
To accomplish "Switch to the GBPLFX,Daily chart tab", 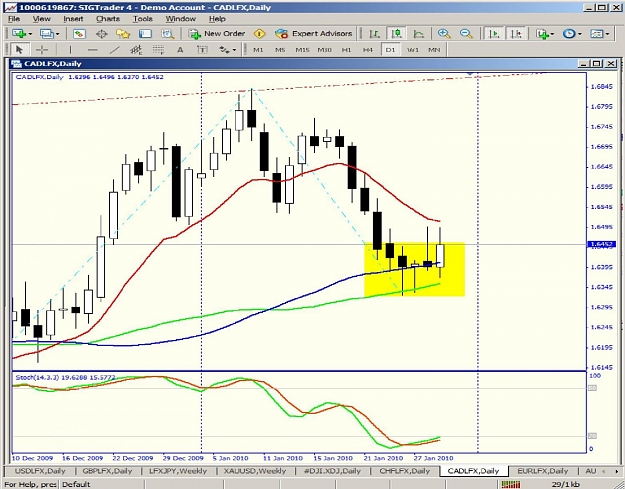I will 107,471.
